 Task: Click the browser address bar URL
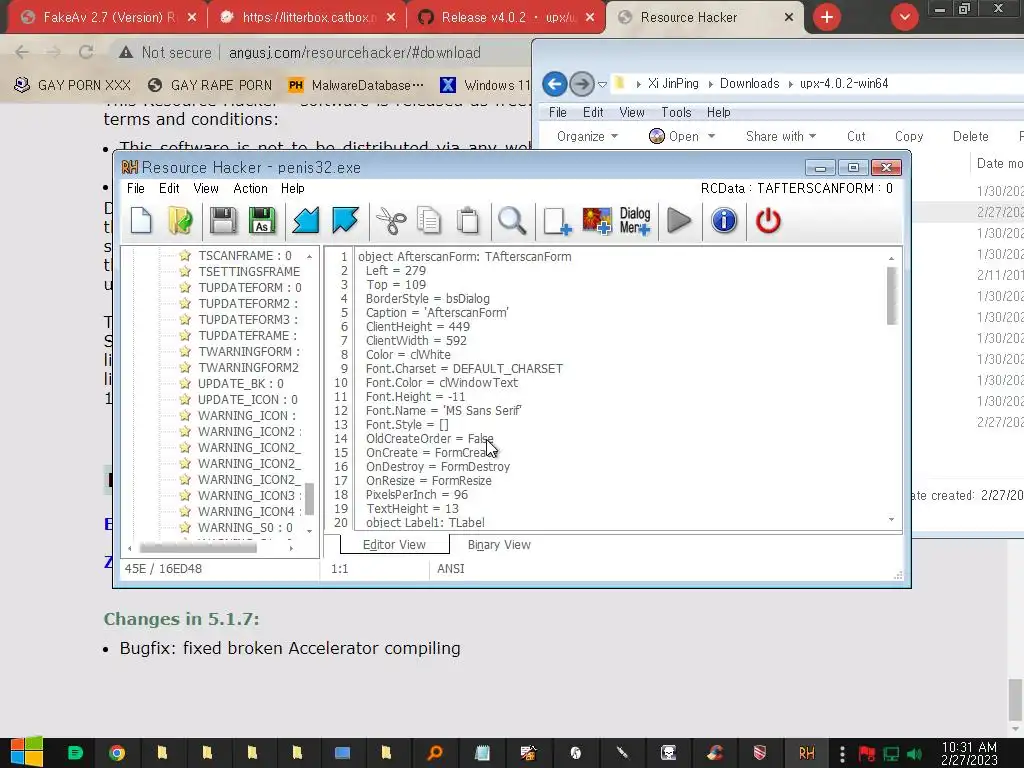(x=355, y=52)
